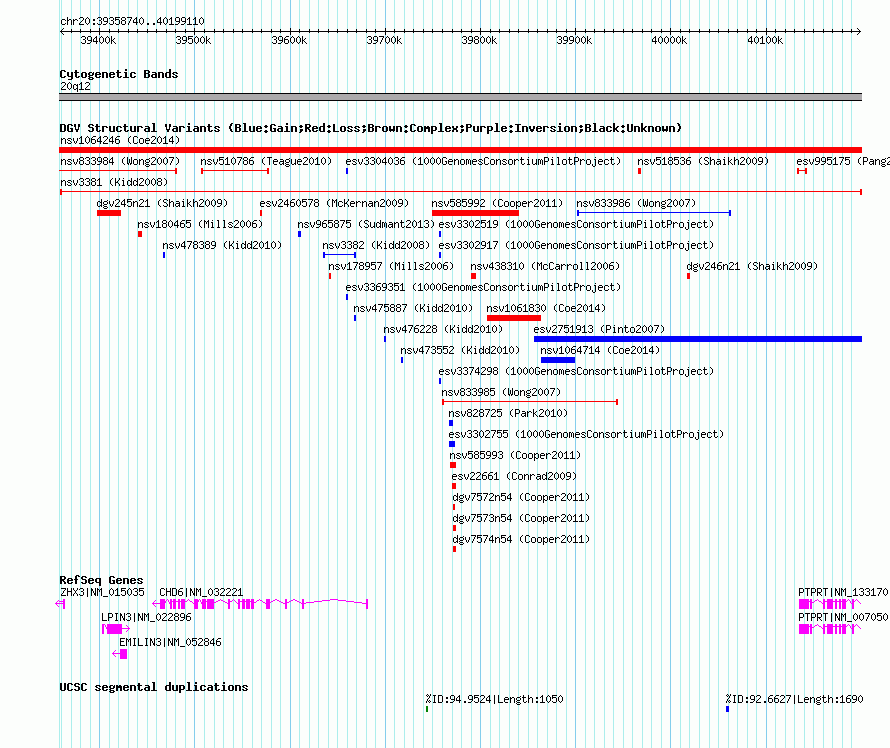Click nsv510786 (Teague2010) variant label

tap(266, 161)
